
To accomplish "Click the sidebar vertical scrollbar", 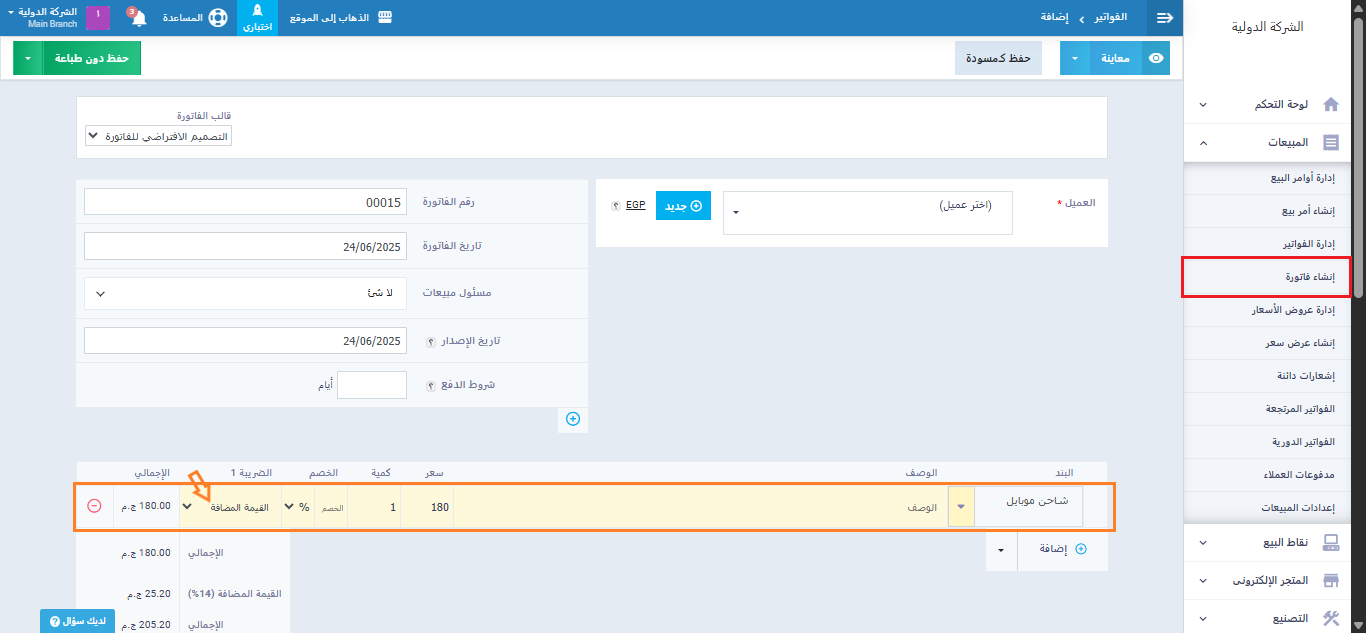I will click(x=1358, y=158).
